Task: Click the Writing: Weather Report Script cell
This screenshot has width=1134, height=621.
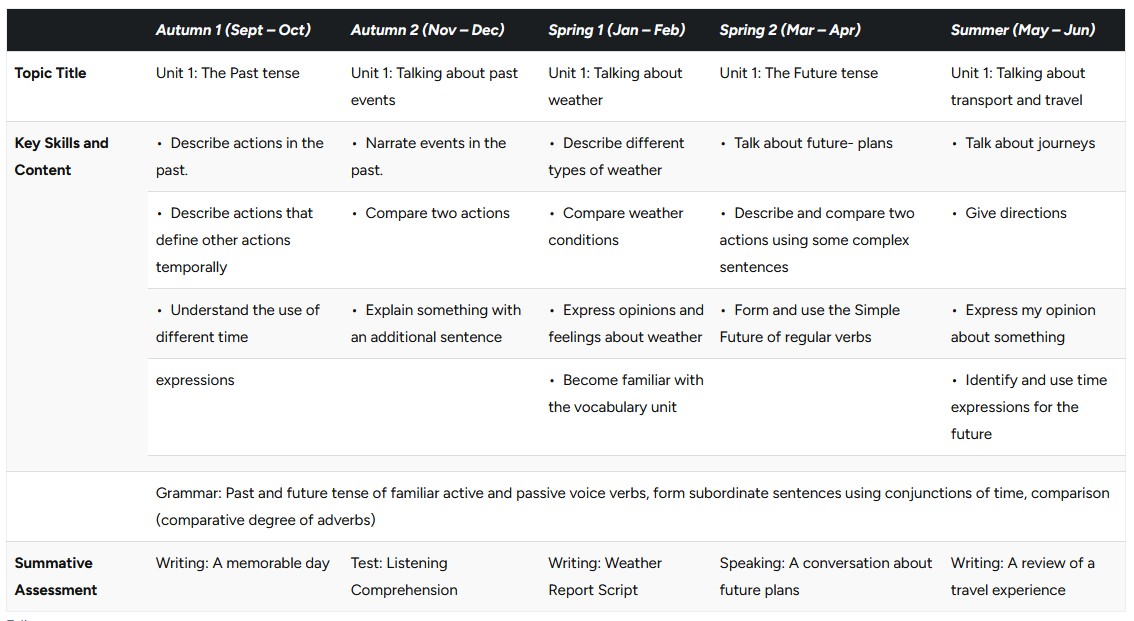Action: pos(605,576)
